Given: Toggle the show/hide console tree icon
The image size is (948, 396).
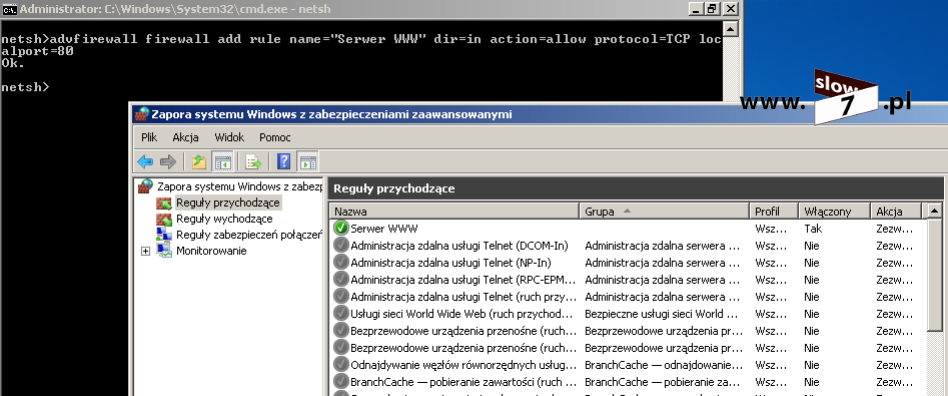Looking at the screenshot, I should (x=222, y=162).
